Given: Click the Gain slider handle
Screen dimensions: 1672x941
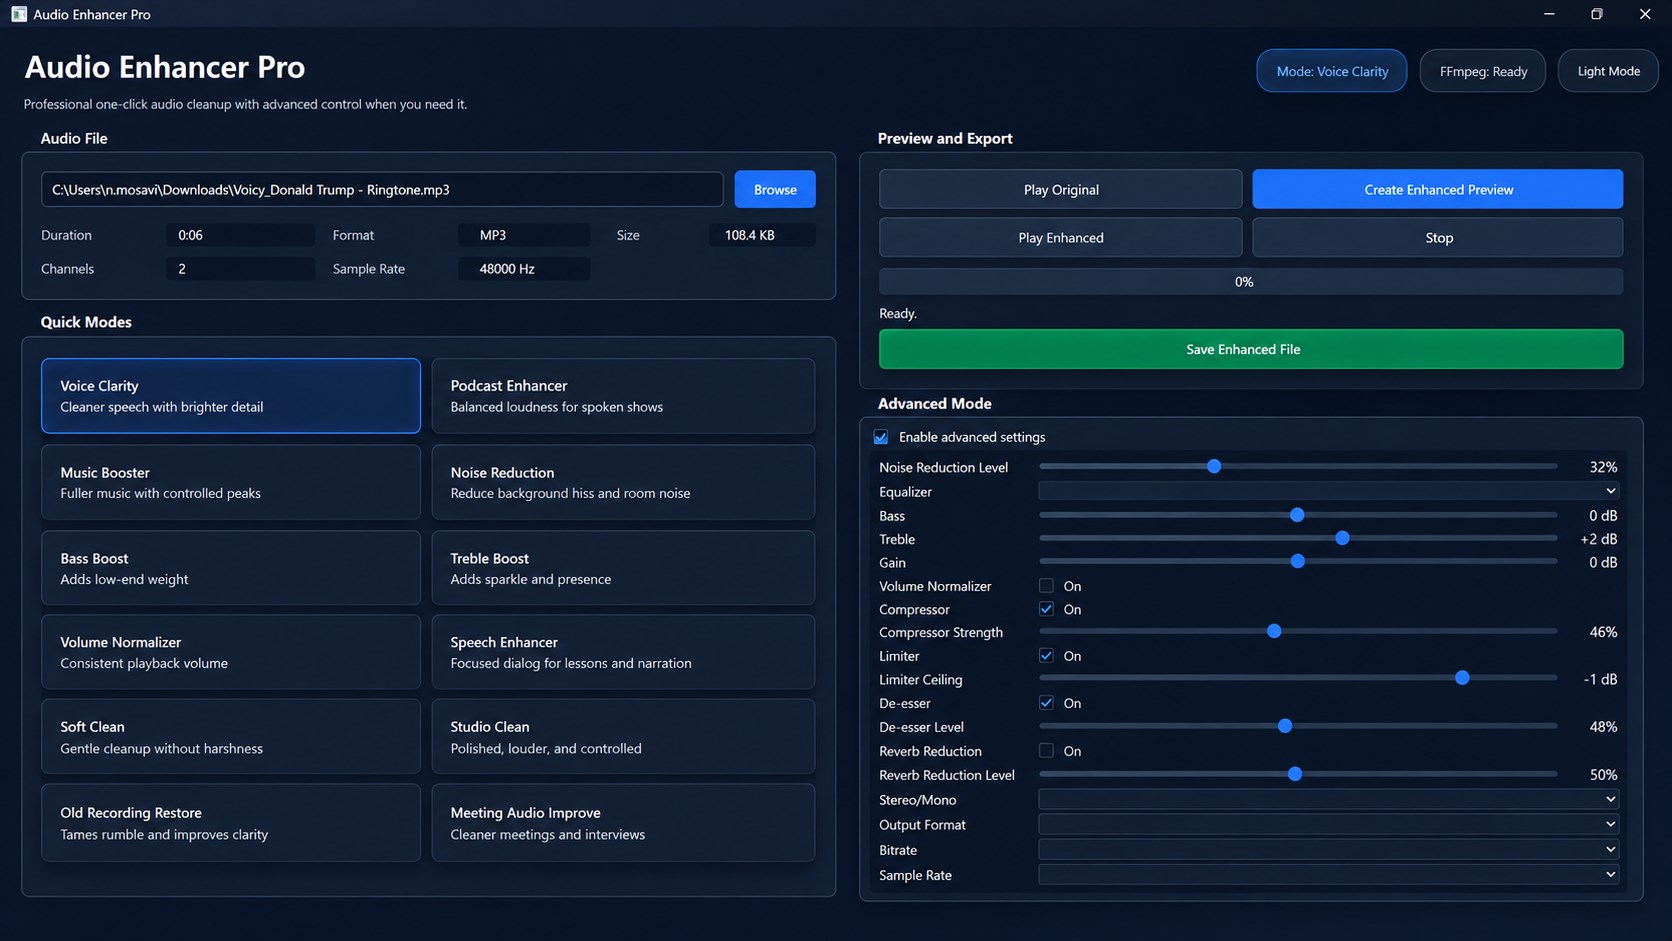Looking at the screenshot, I should (1298, 561).
